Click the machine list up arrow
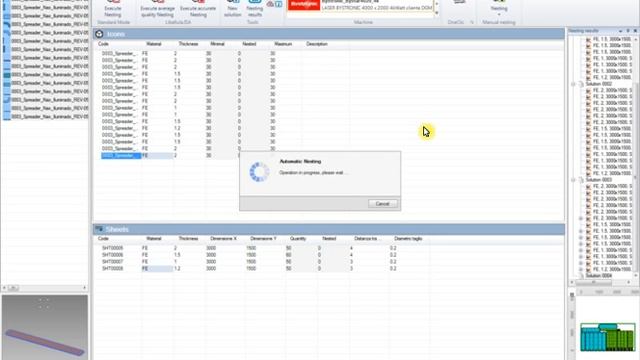 (436, 3)
